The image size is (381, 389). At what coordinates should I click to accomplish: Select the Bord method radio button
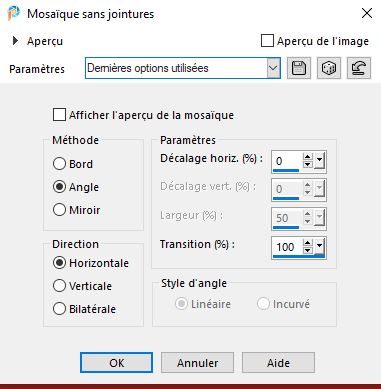(x=59, y=164)
